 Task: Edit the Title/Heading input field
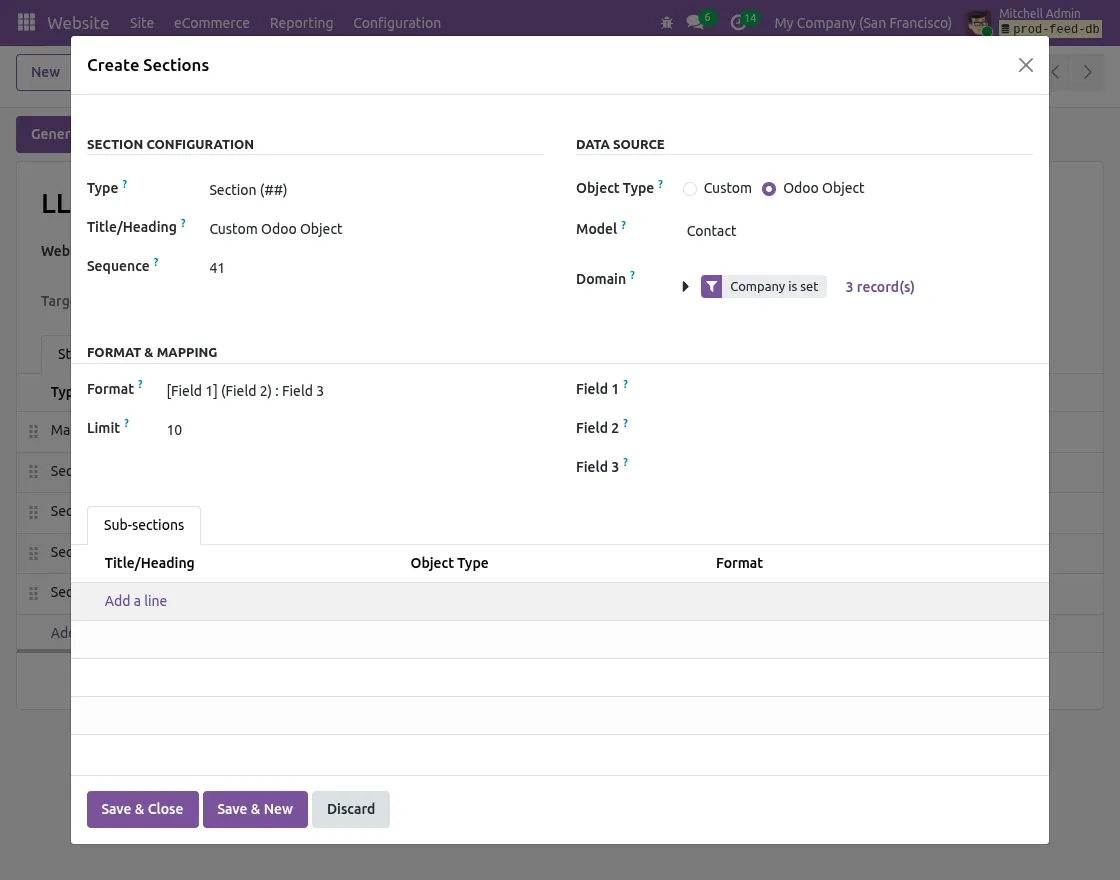coord(376,229)
